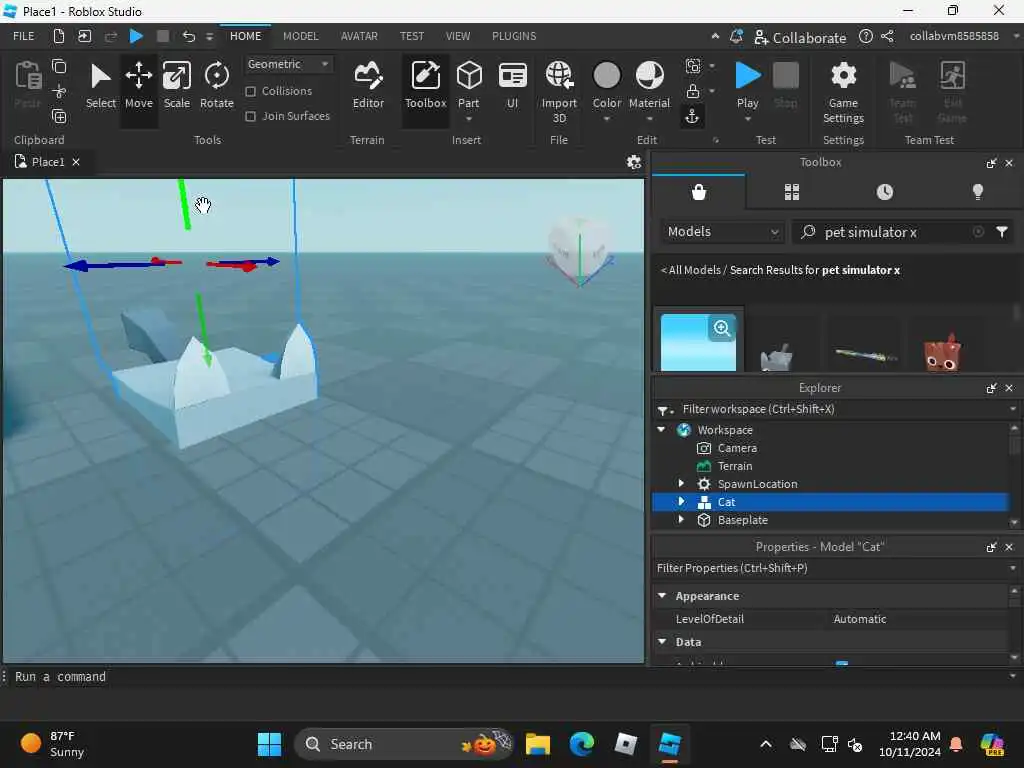Click Import 3D
The width and height of the screenshot is (1024, 768).
[x=559, y=91]
